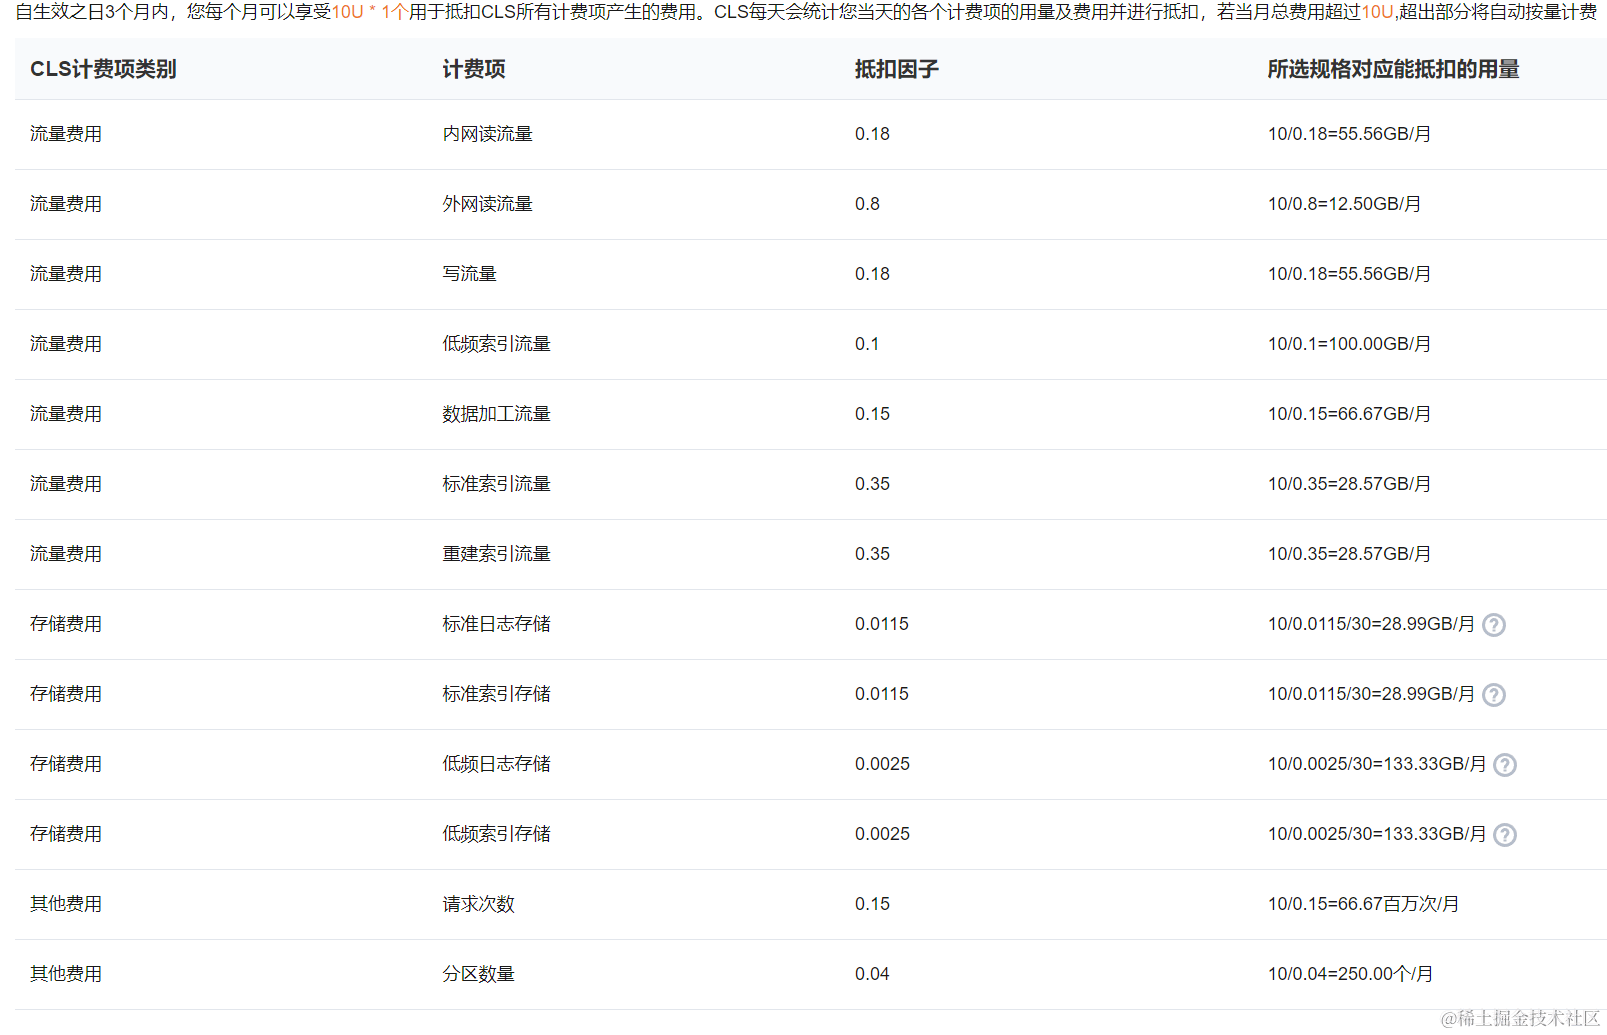Click the 低频索引流量 row entry
The width and height of the screenshot is (1607, 1035).
(x=495, y=343)
